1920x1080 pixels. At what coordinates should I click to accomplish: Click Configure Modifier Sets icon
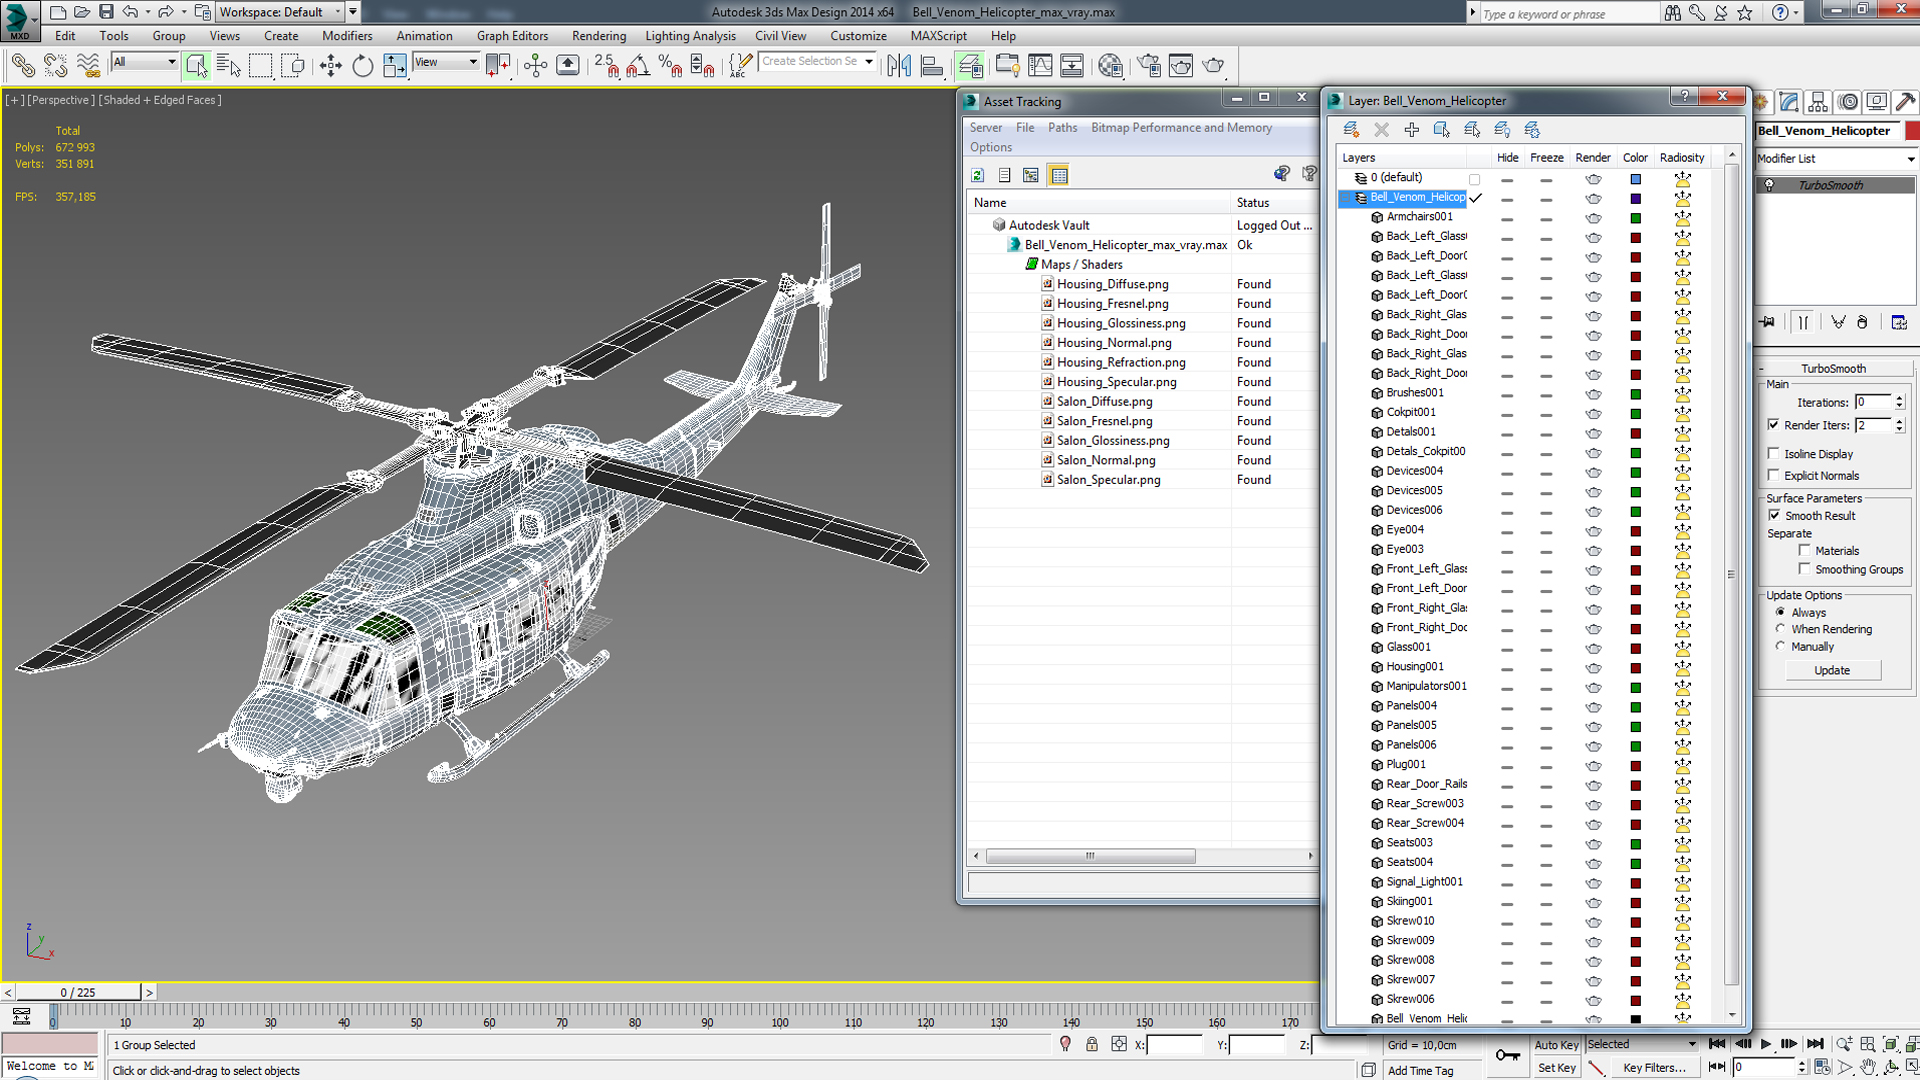tap(1899, 322)
